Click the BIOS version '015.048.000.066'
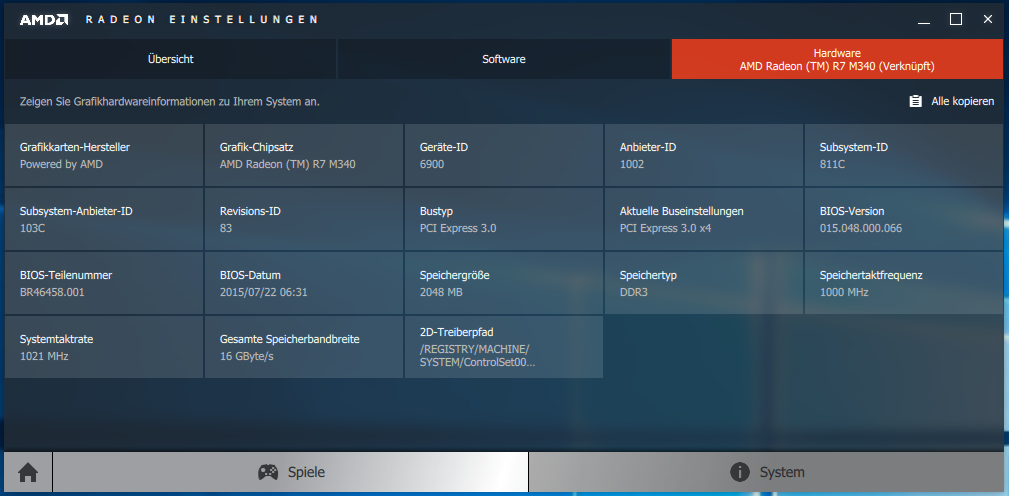 point(861,228)
